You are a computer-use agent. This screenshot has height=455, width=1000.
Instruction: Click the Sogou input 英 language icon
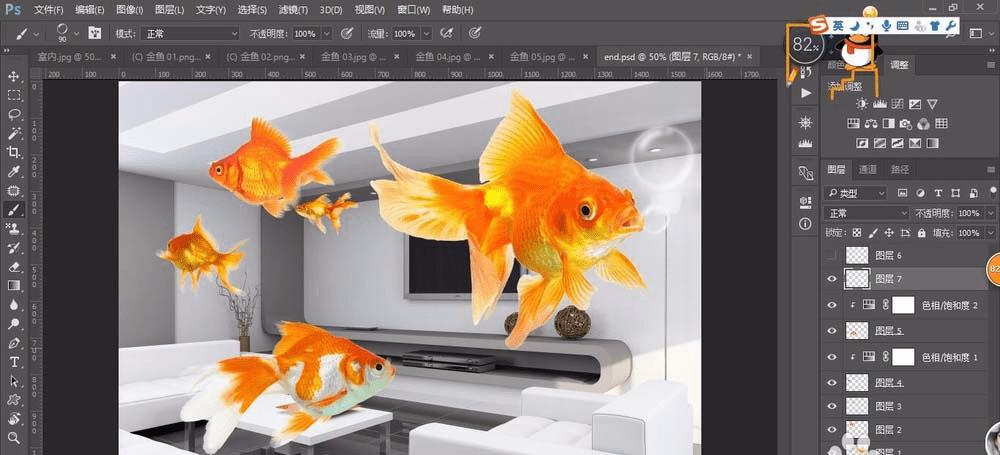(837, 26)
